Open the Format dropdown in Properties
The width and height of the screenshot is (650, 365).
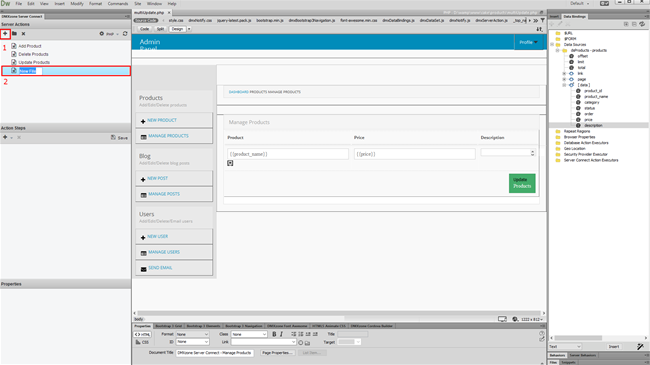pyautogui.click(x=192, y=334)
